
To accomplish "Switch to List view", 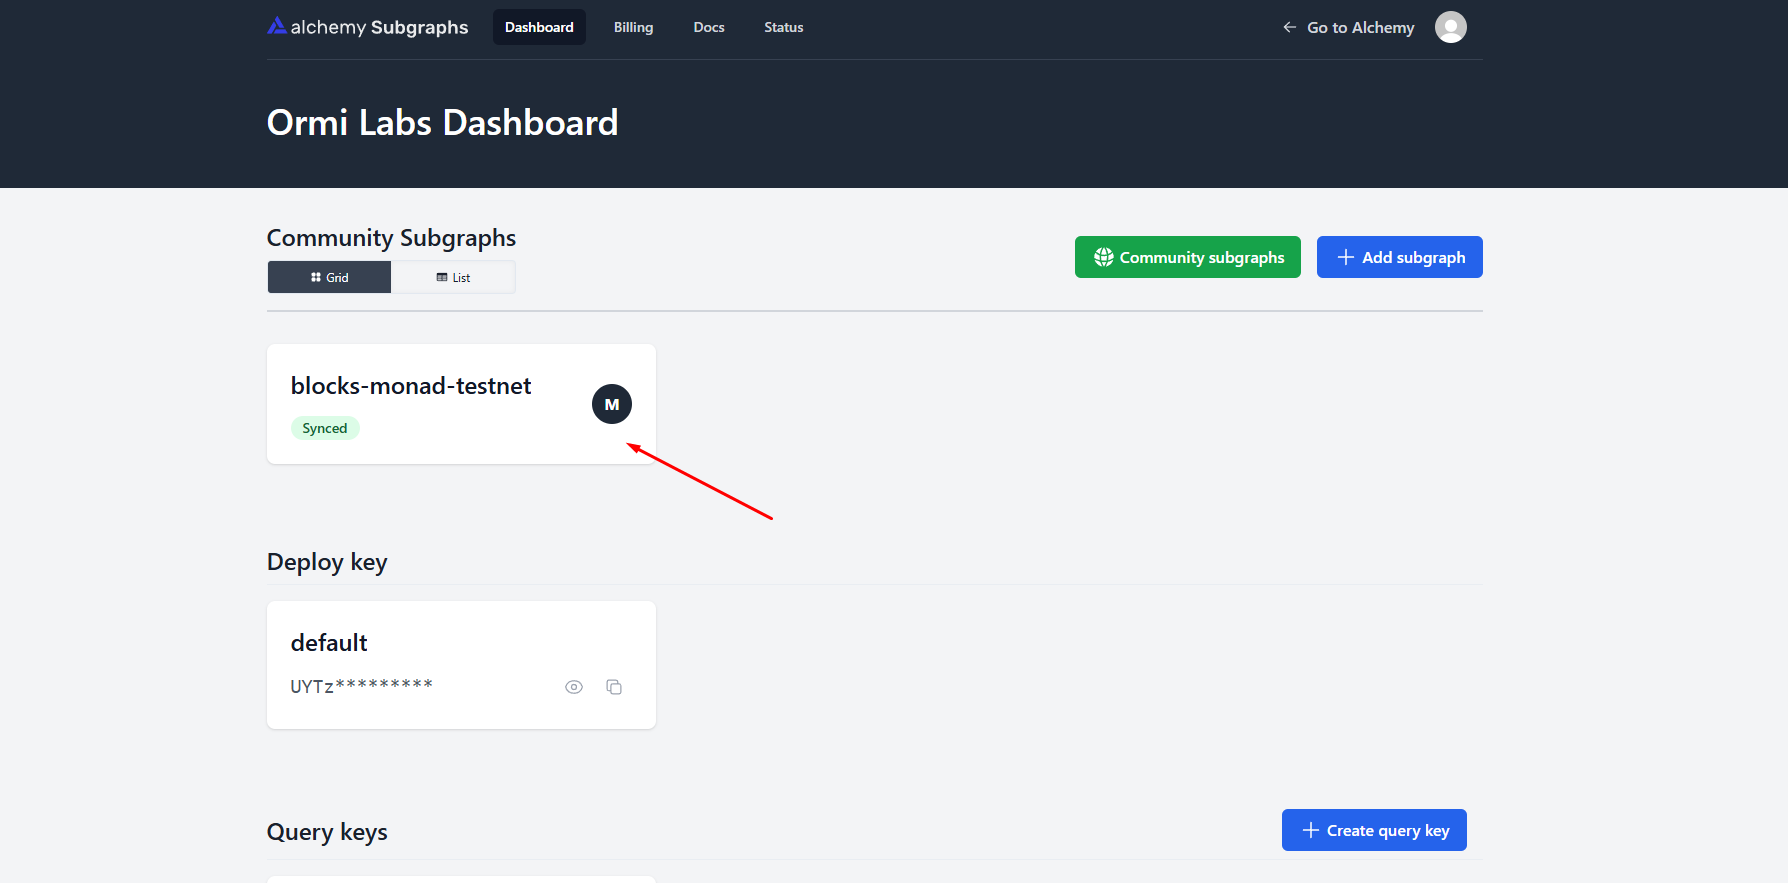I will pos(453,277).
